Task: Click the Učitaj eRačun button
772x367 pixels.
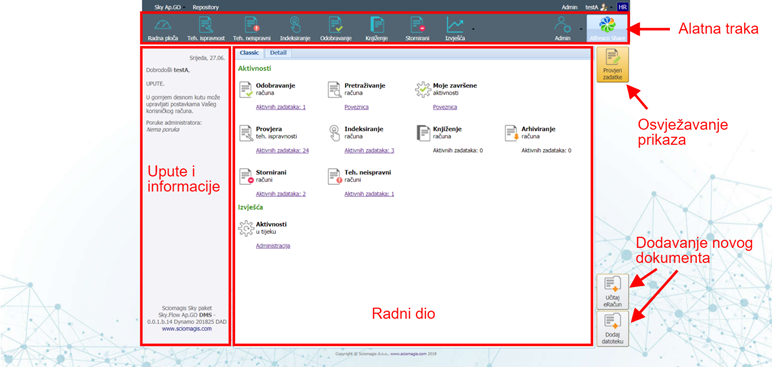Action: [x=612, y=292]
